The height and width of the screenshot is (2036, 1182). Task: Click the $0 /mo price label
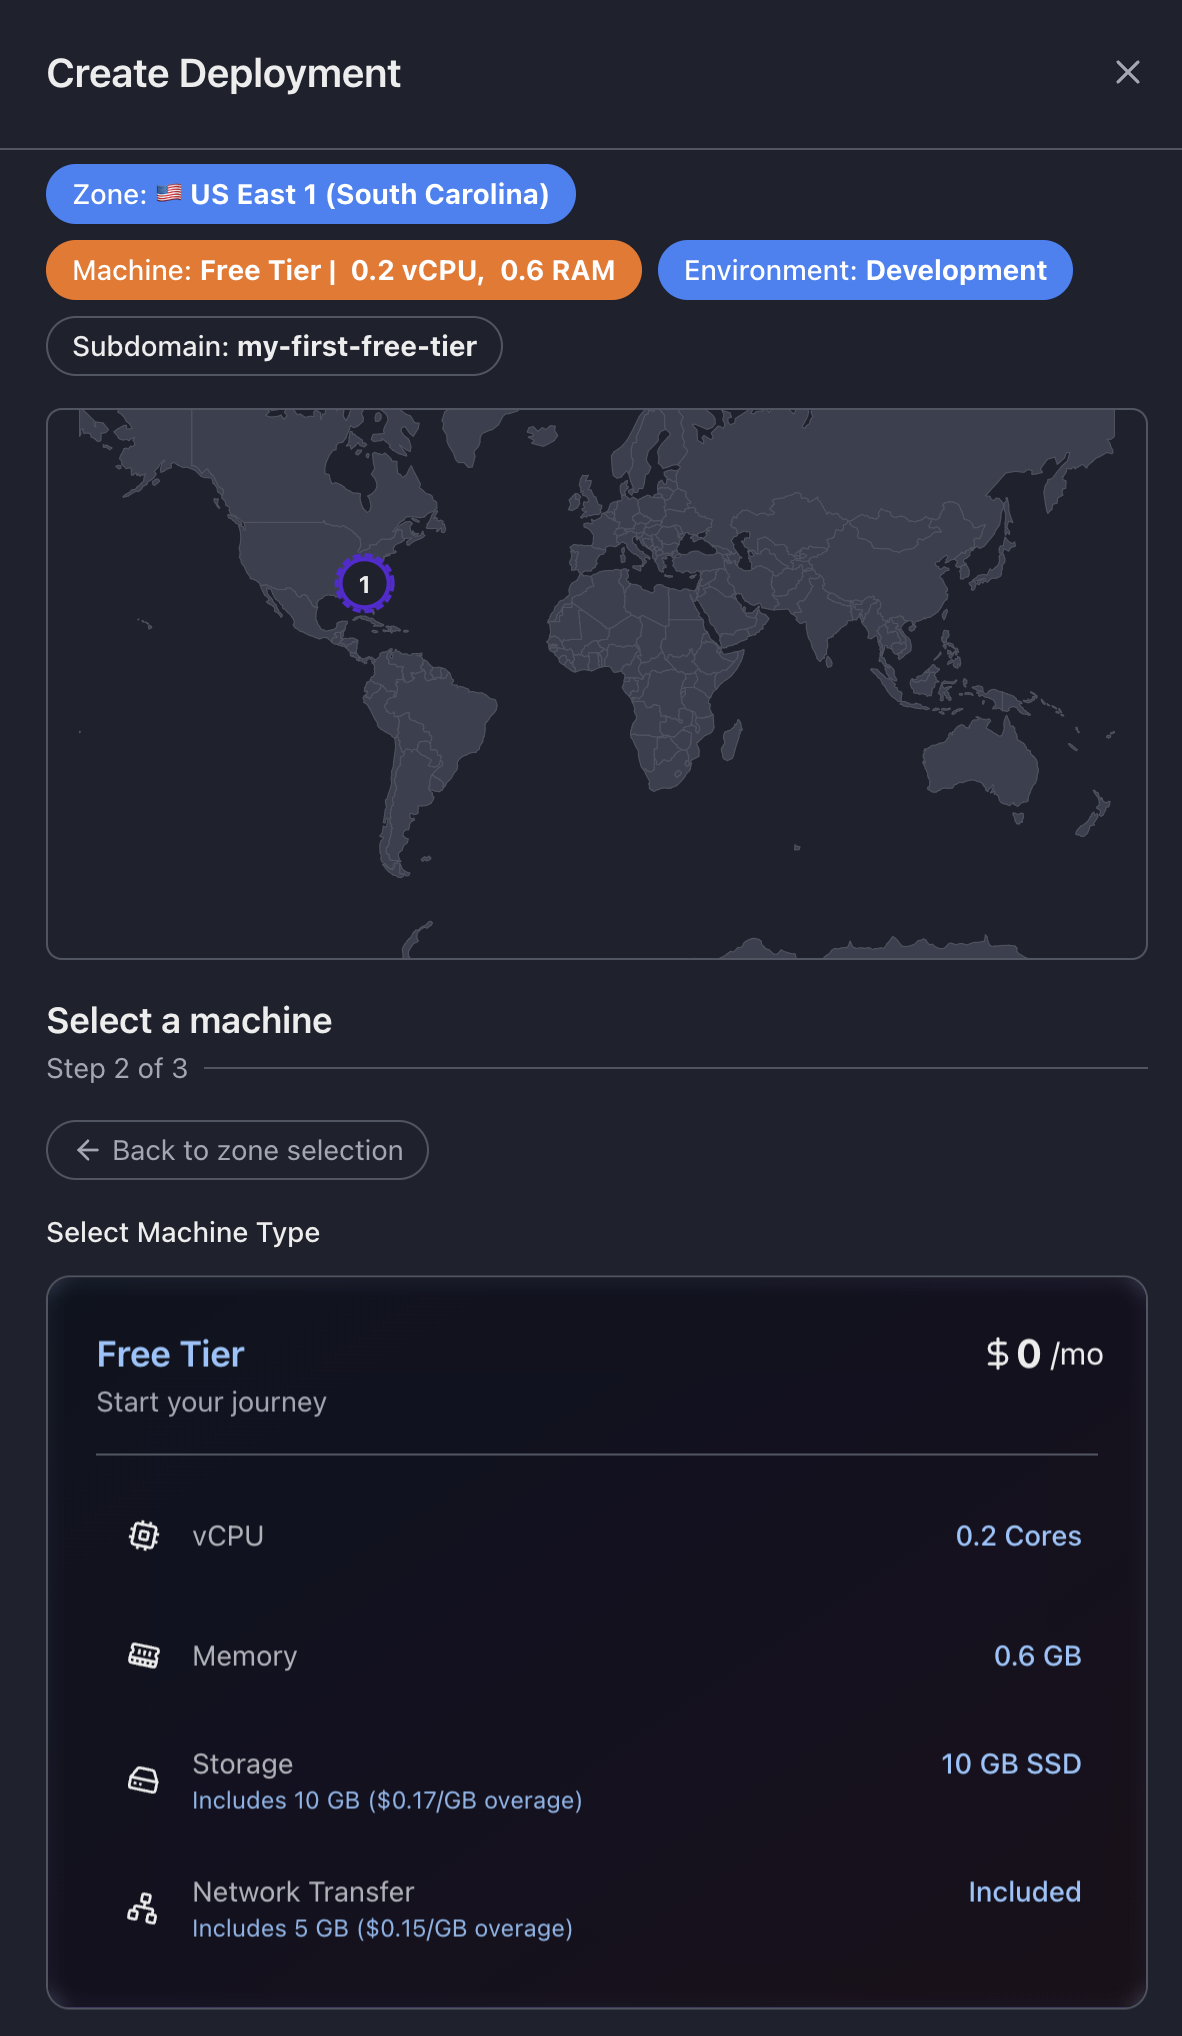pyautogui.click(x=1044, y=1354)
